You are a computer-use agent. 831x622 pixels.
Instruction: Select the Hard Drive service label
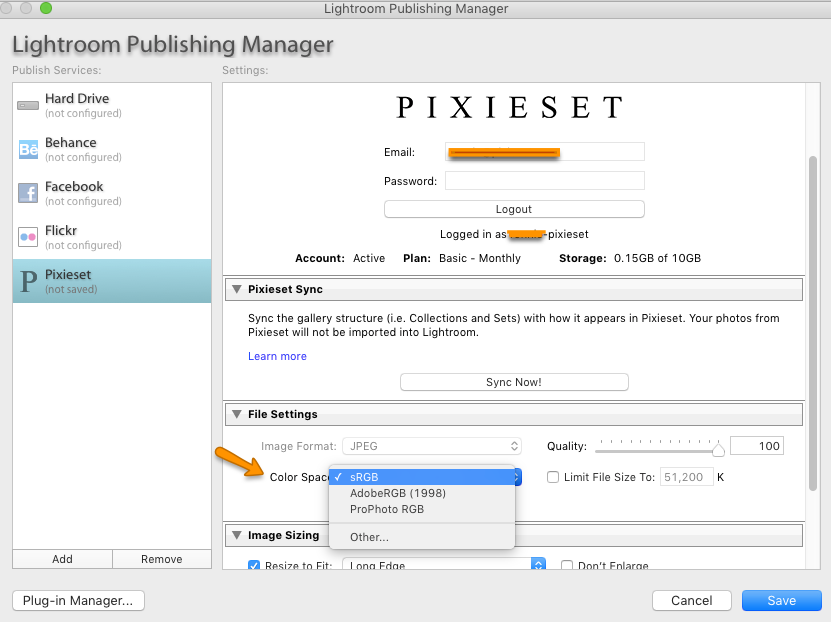point(77,99)
